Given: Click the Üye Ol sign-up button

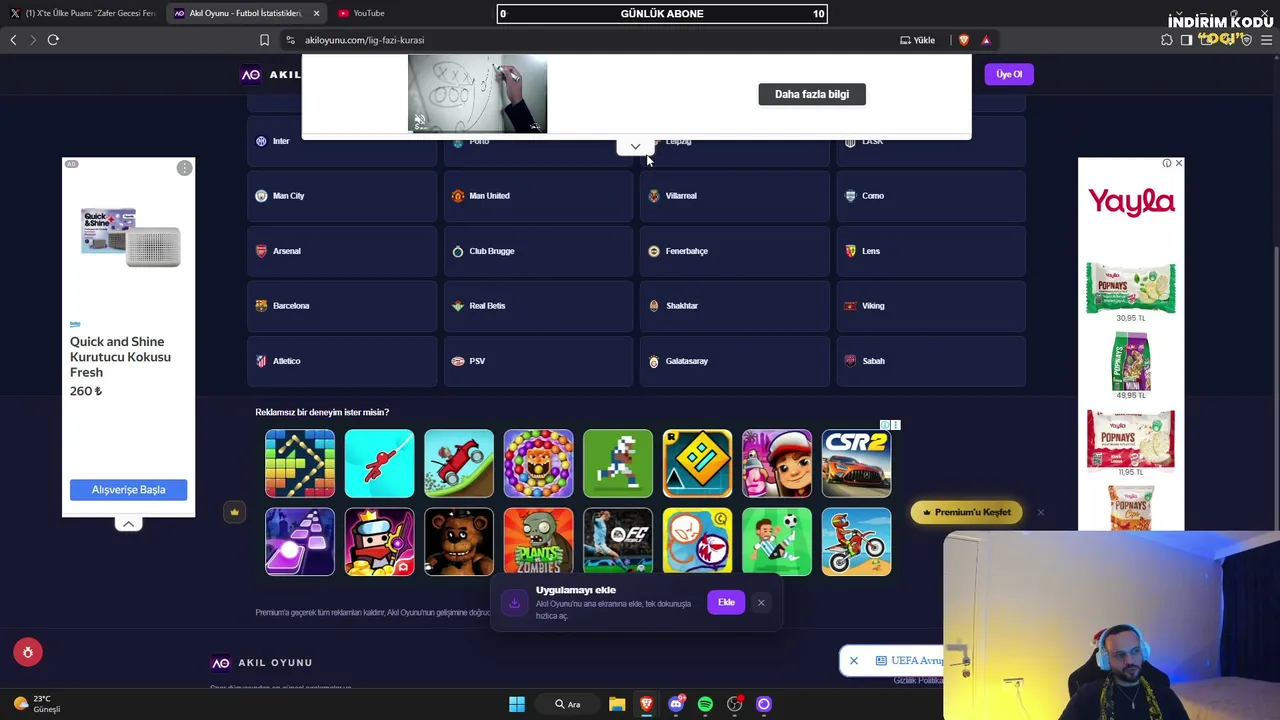Looking at the screenshot, I should tap(1009, 74).
